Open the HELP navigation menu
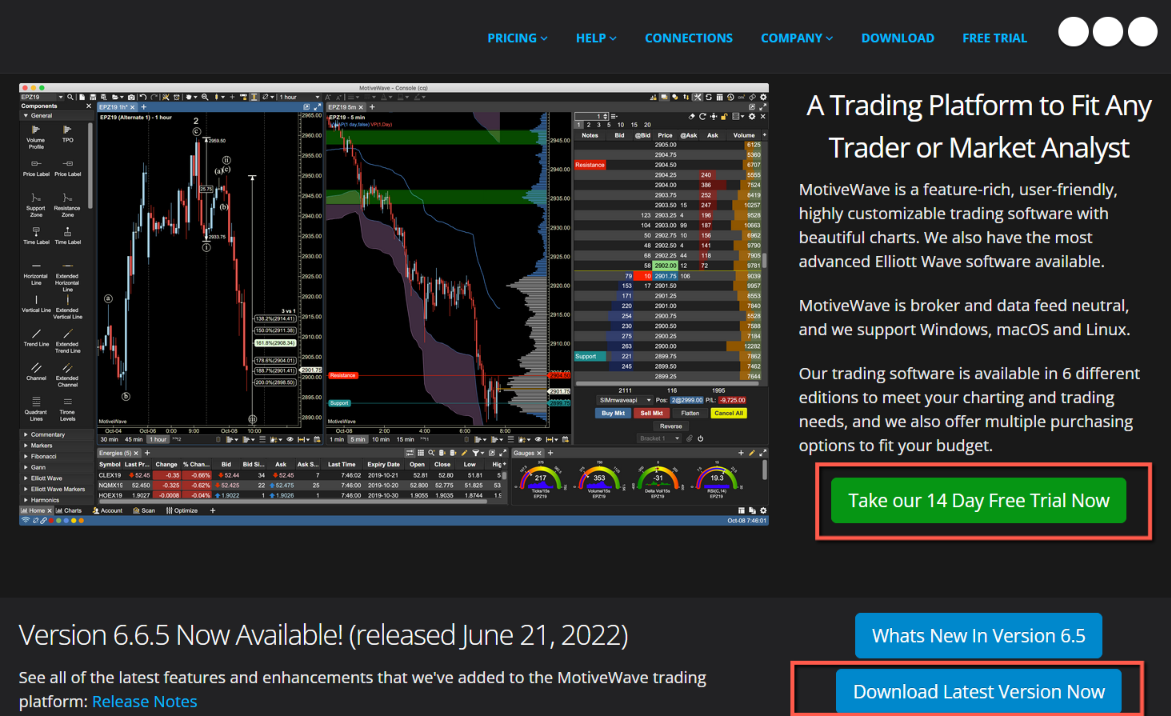Screen dimensions: 1171x716 [596, 38]
